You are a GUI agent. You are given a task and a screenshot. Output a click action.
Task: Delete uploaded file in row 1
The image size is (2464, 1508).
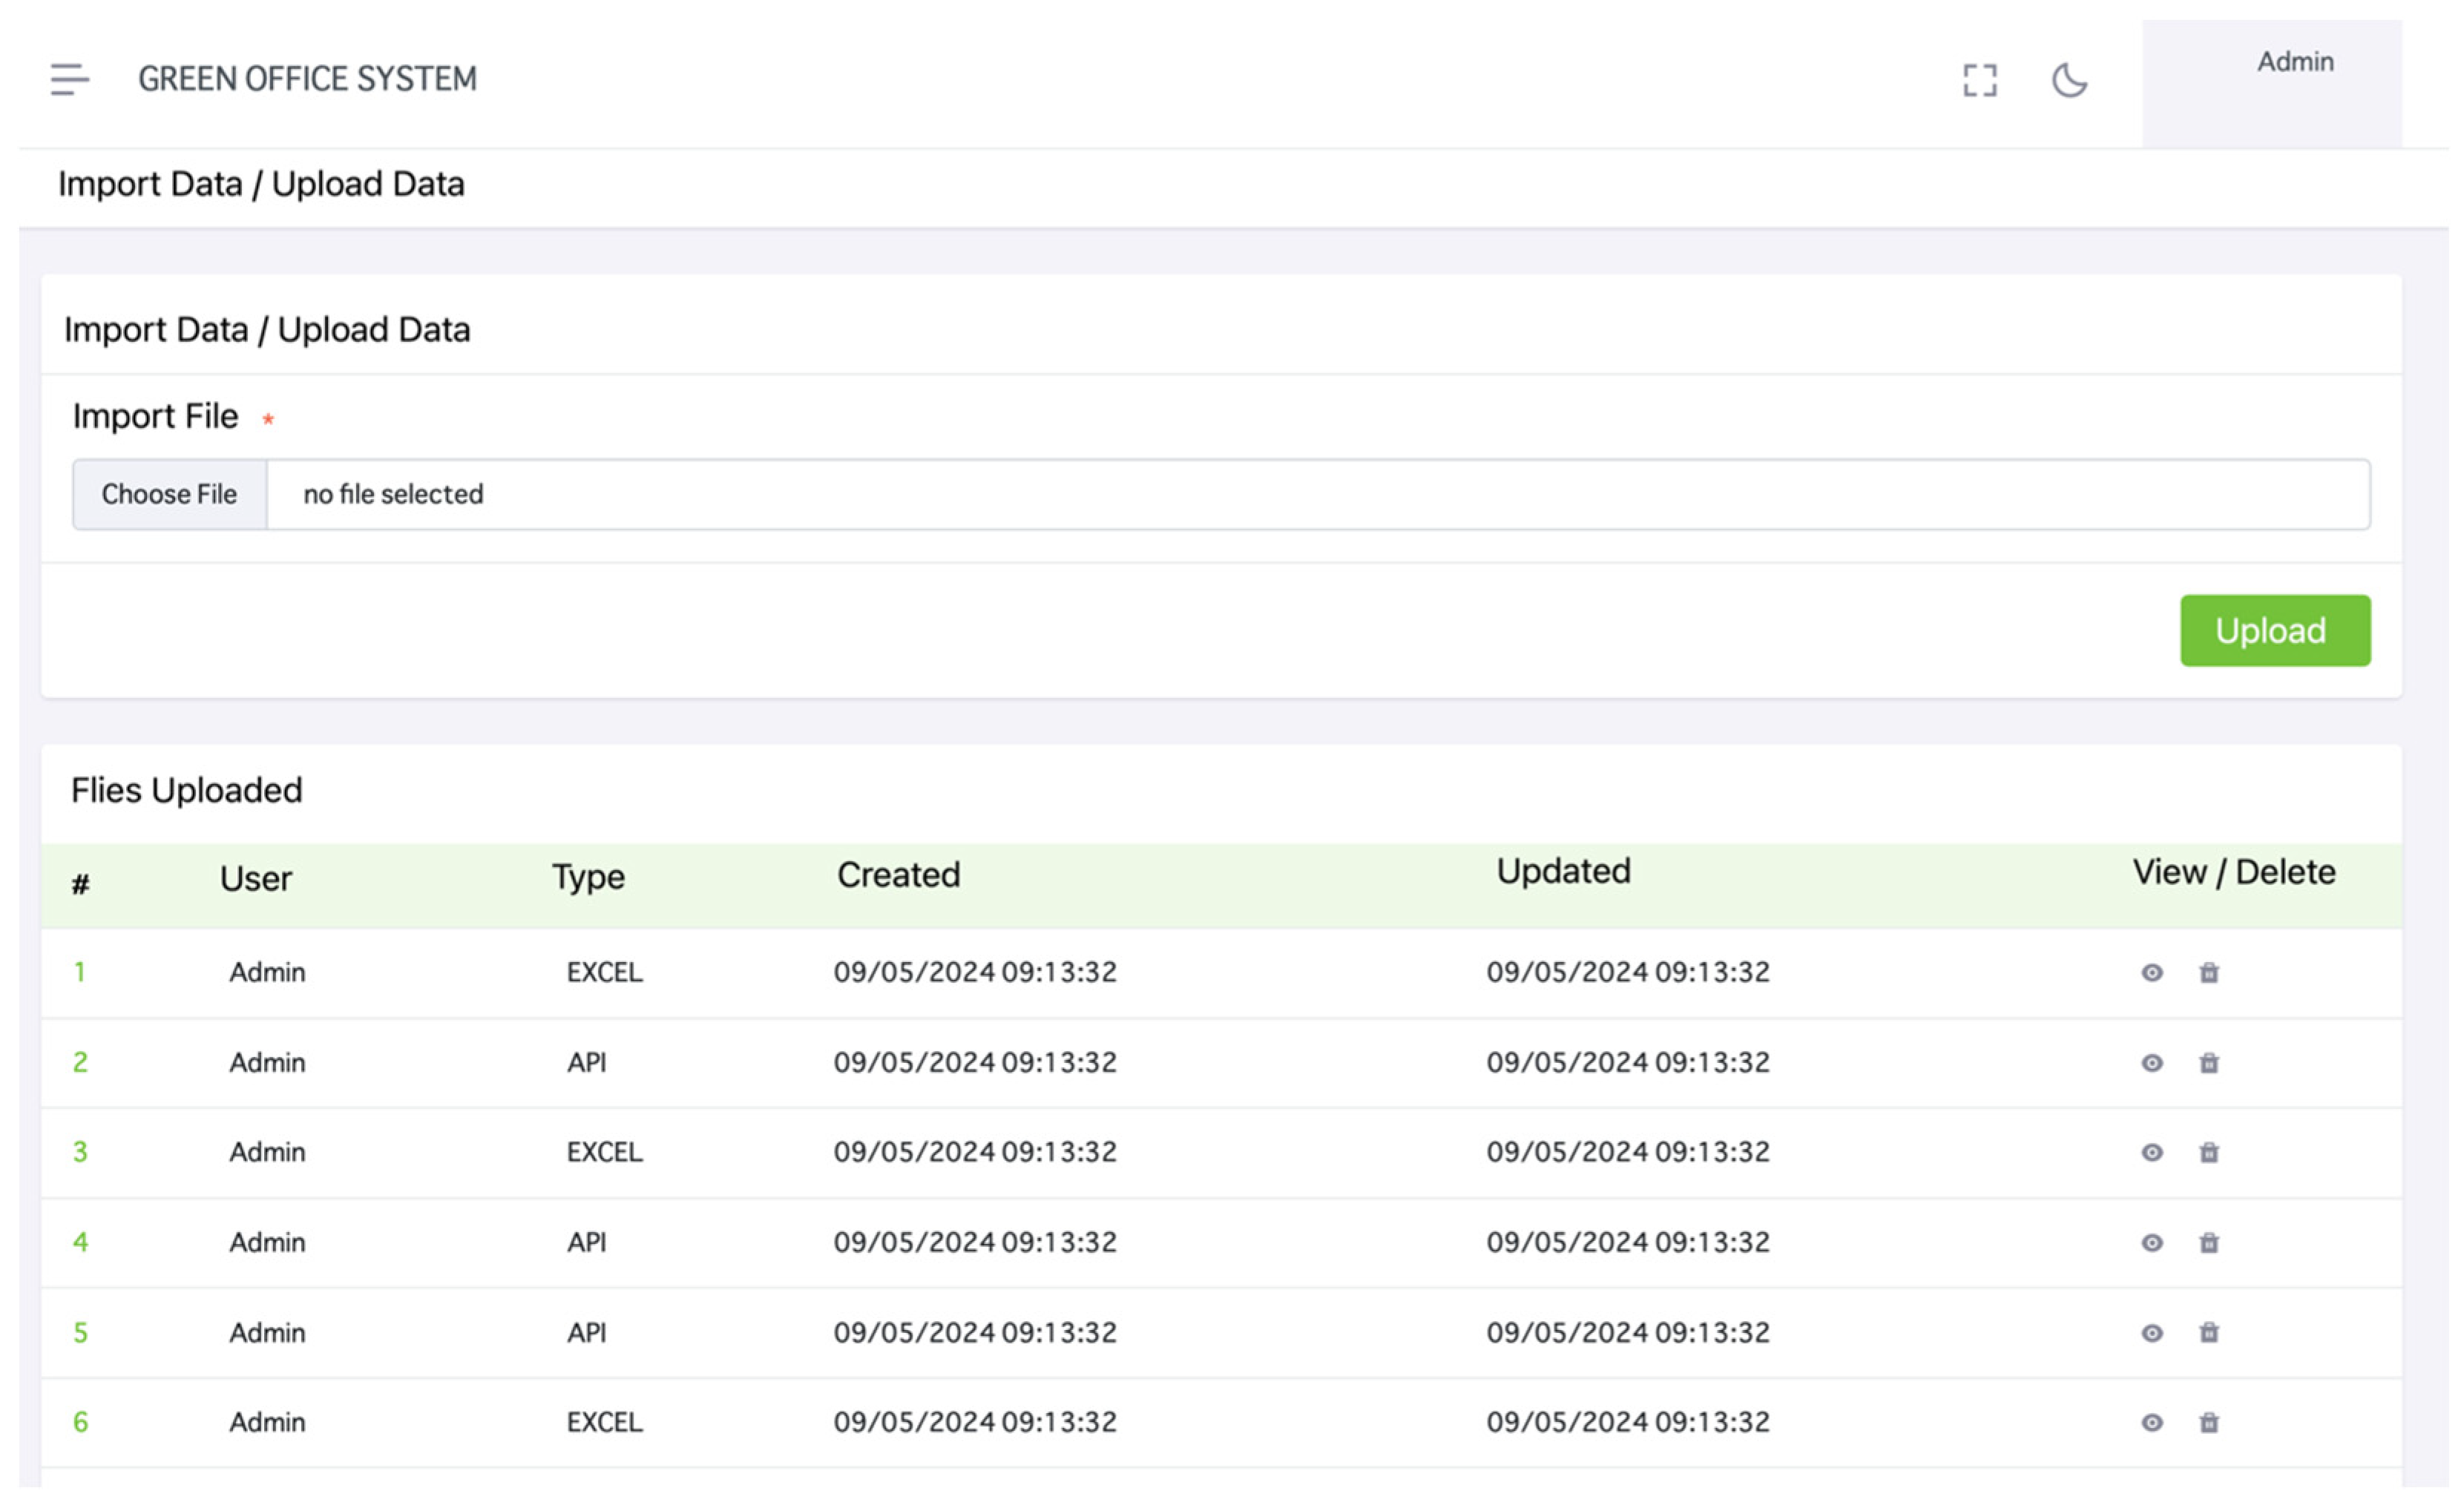coord(2209,972)
